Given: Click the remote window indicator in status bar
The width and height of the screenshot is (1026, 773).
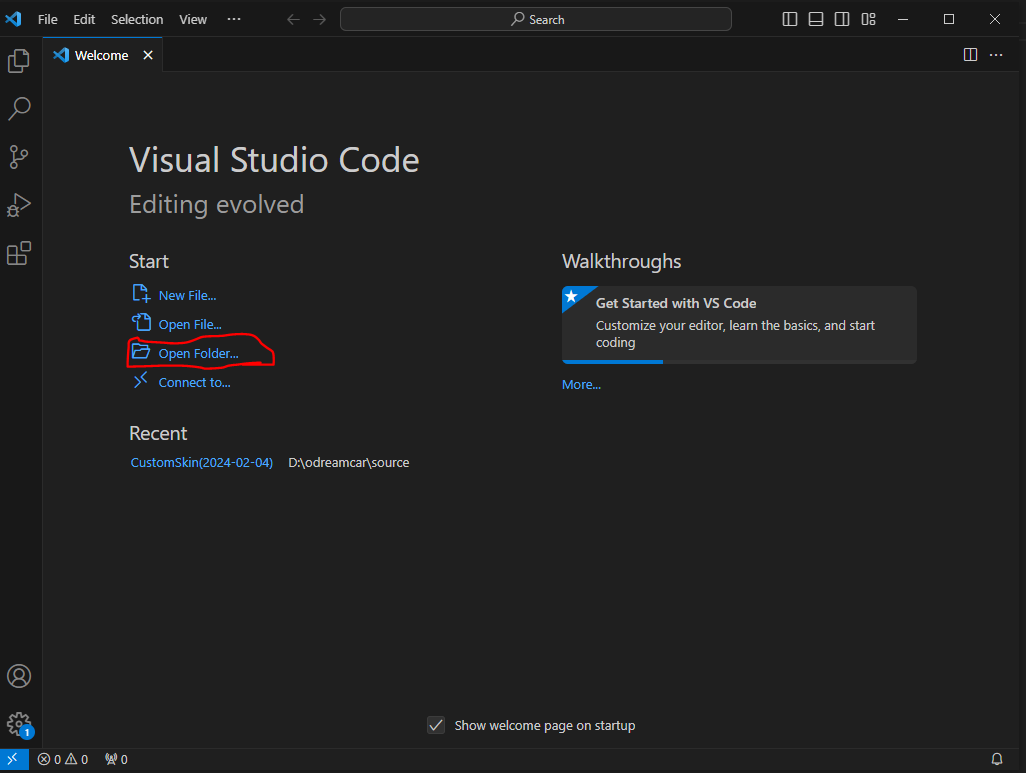Looking at the screenshot, I should tap(14, 759).
